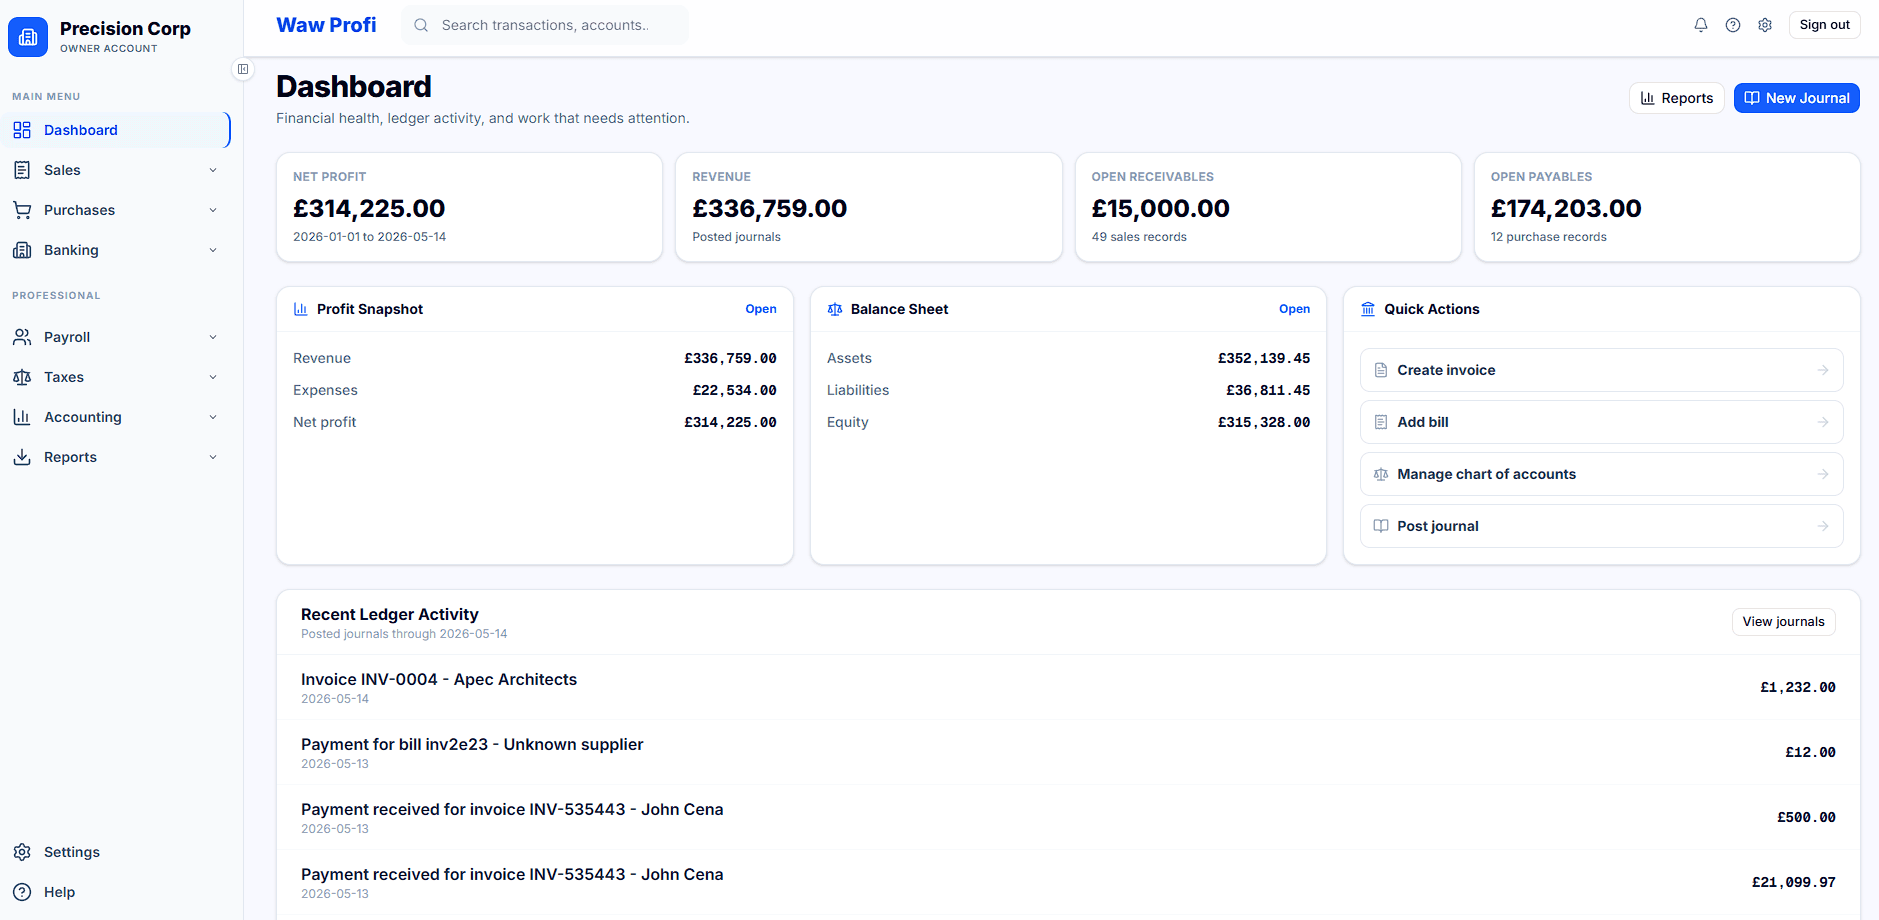
Task: Click the arrow icon on Create invoice
Action: [x=1823, y=370]
